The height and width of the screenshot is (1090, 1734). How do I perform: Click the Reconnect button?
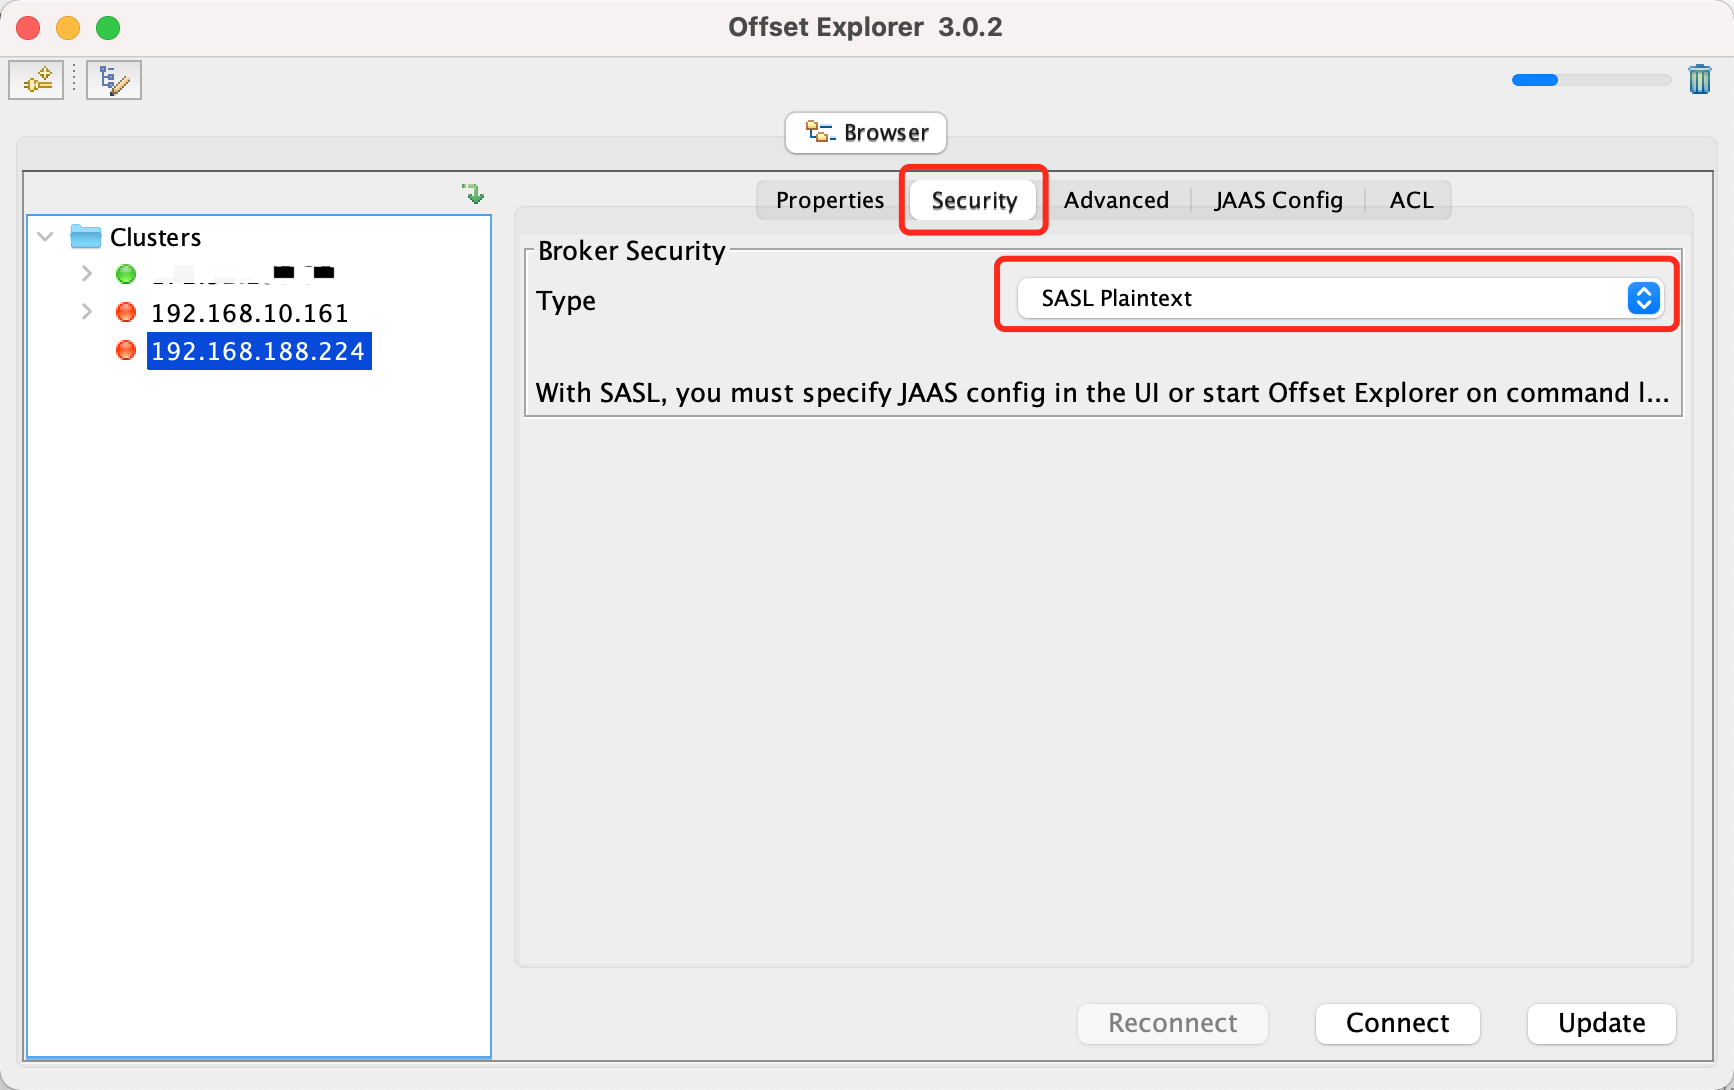(x=1172, y=1023)
